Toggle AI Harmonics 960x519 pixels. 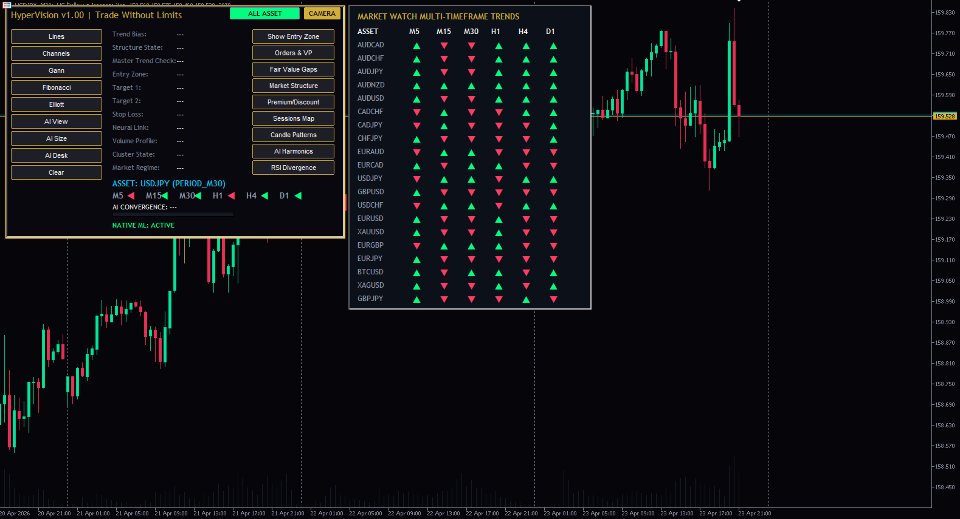coord(293,151)
